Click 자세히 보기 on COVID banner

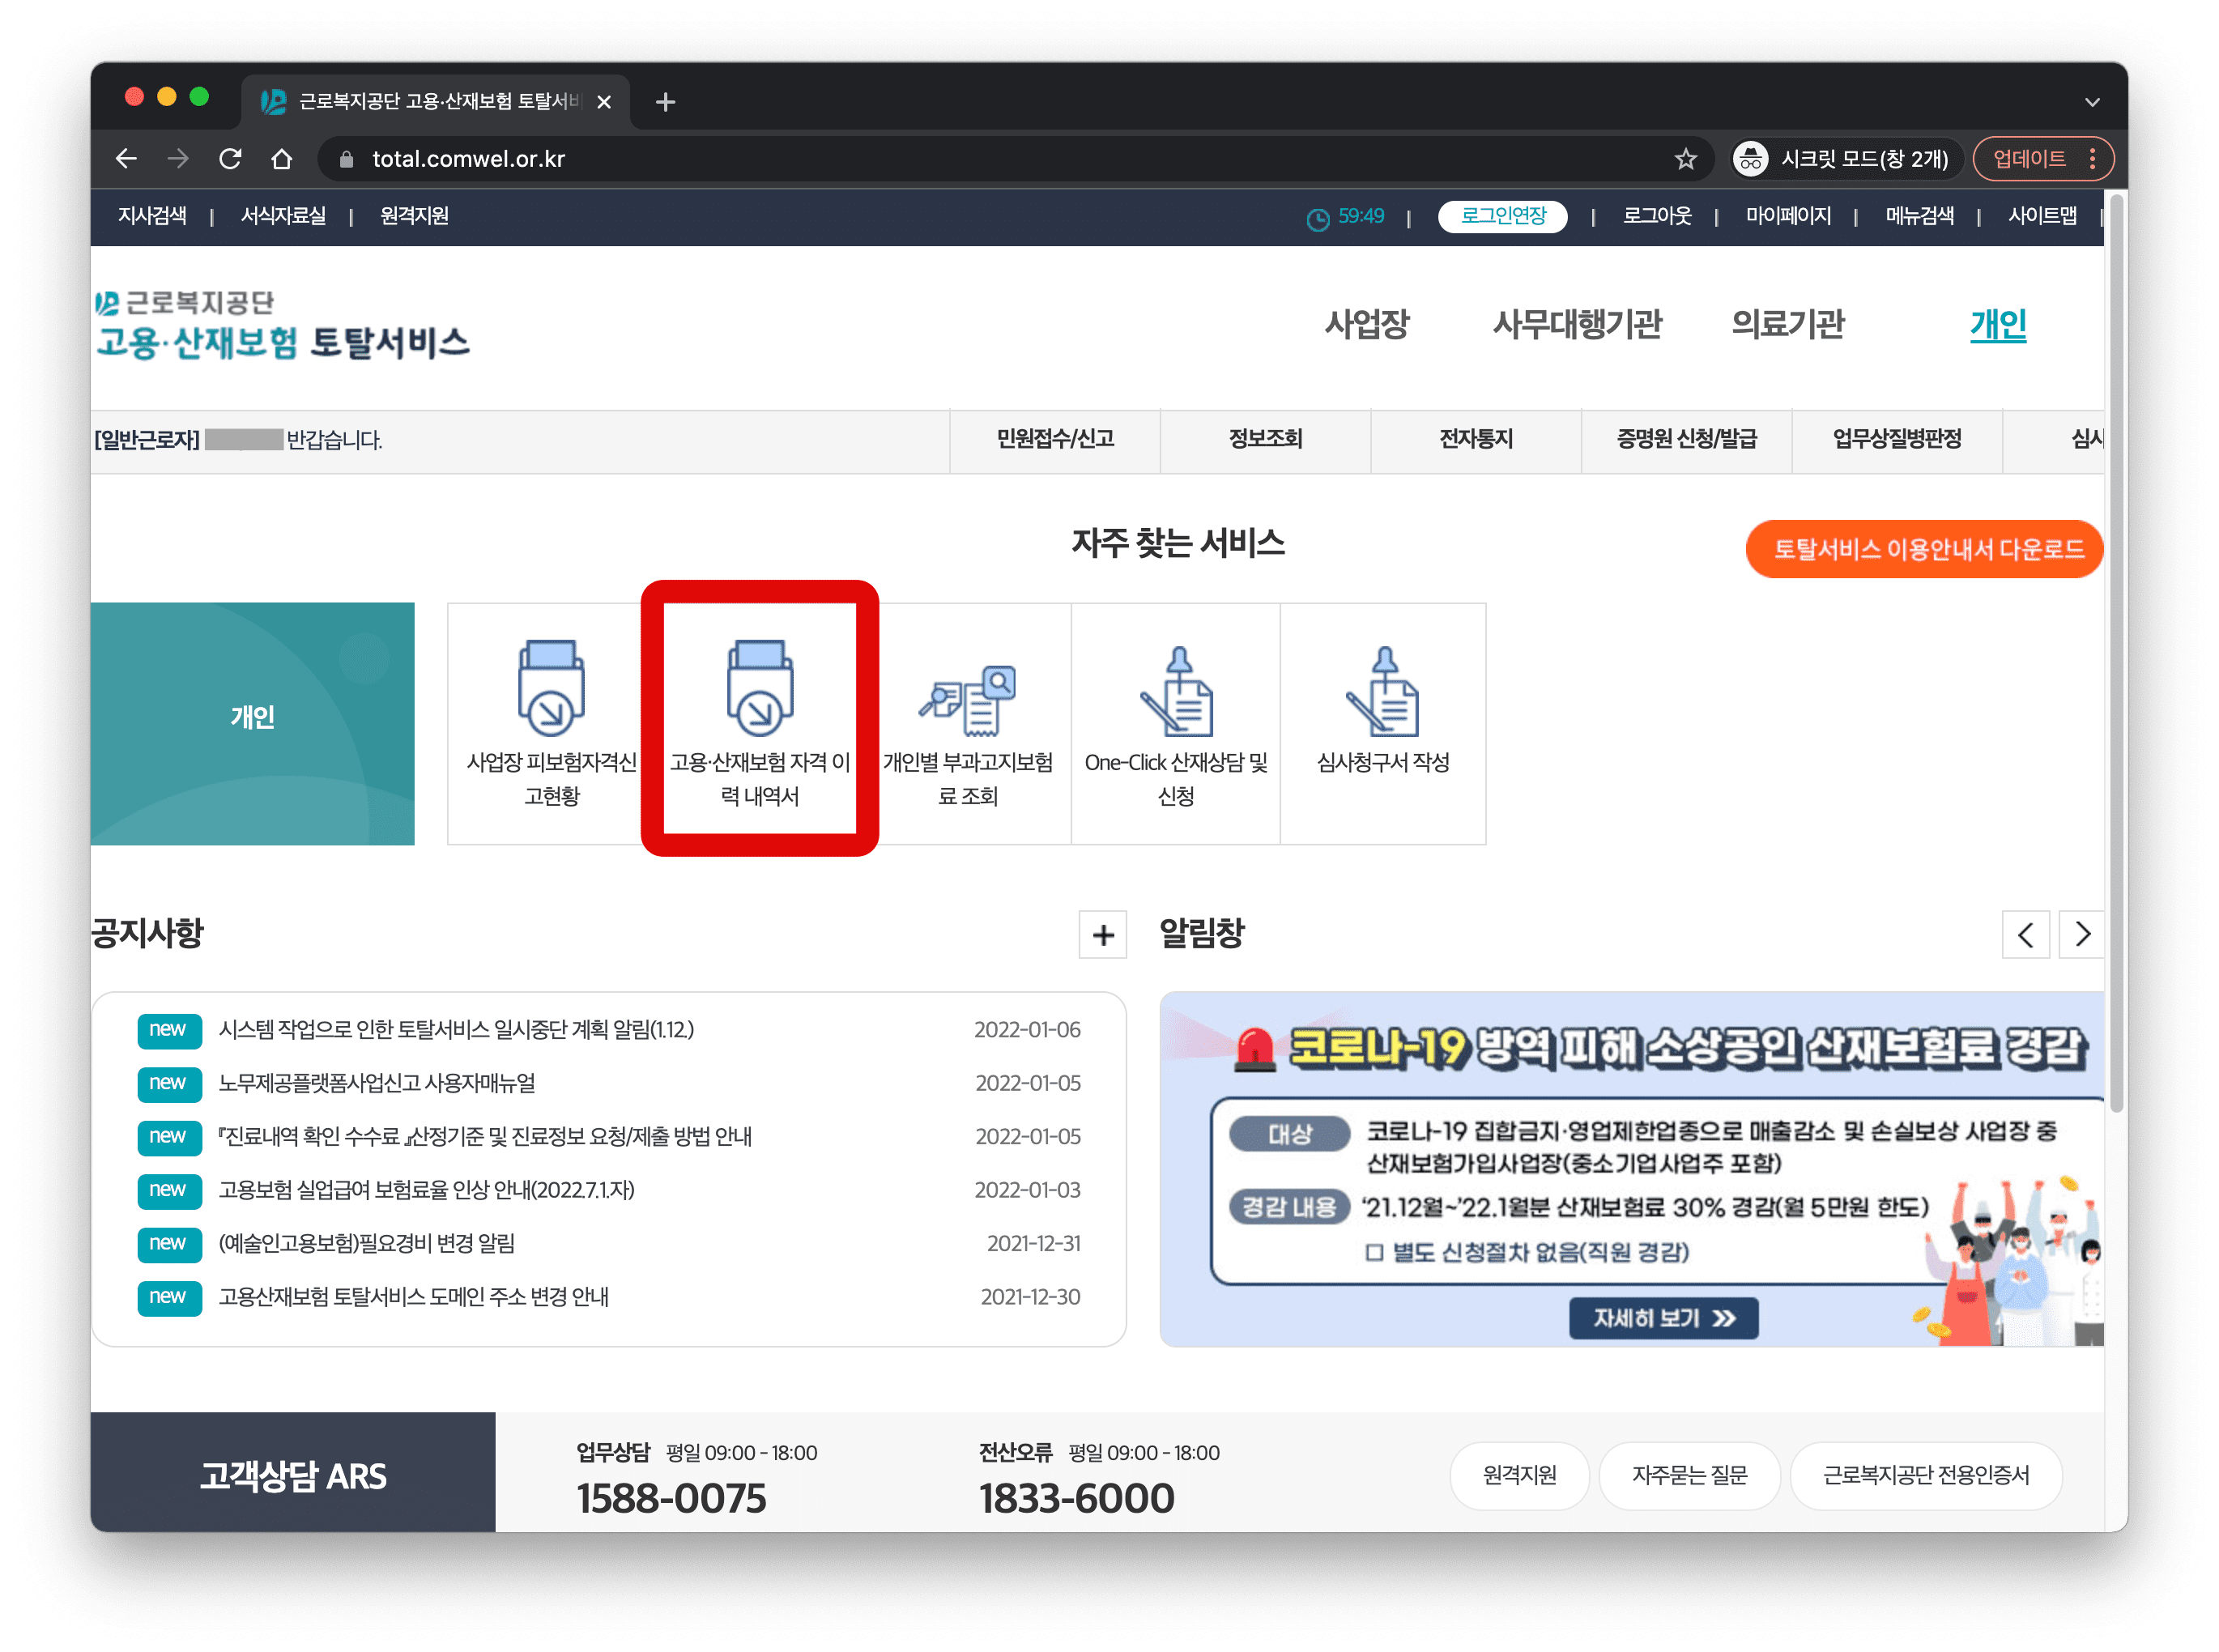click(x=1663, y=1318)
